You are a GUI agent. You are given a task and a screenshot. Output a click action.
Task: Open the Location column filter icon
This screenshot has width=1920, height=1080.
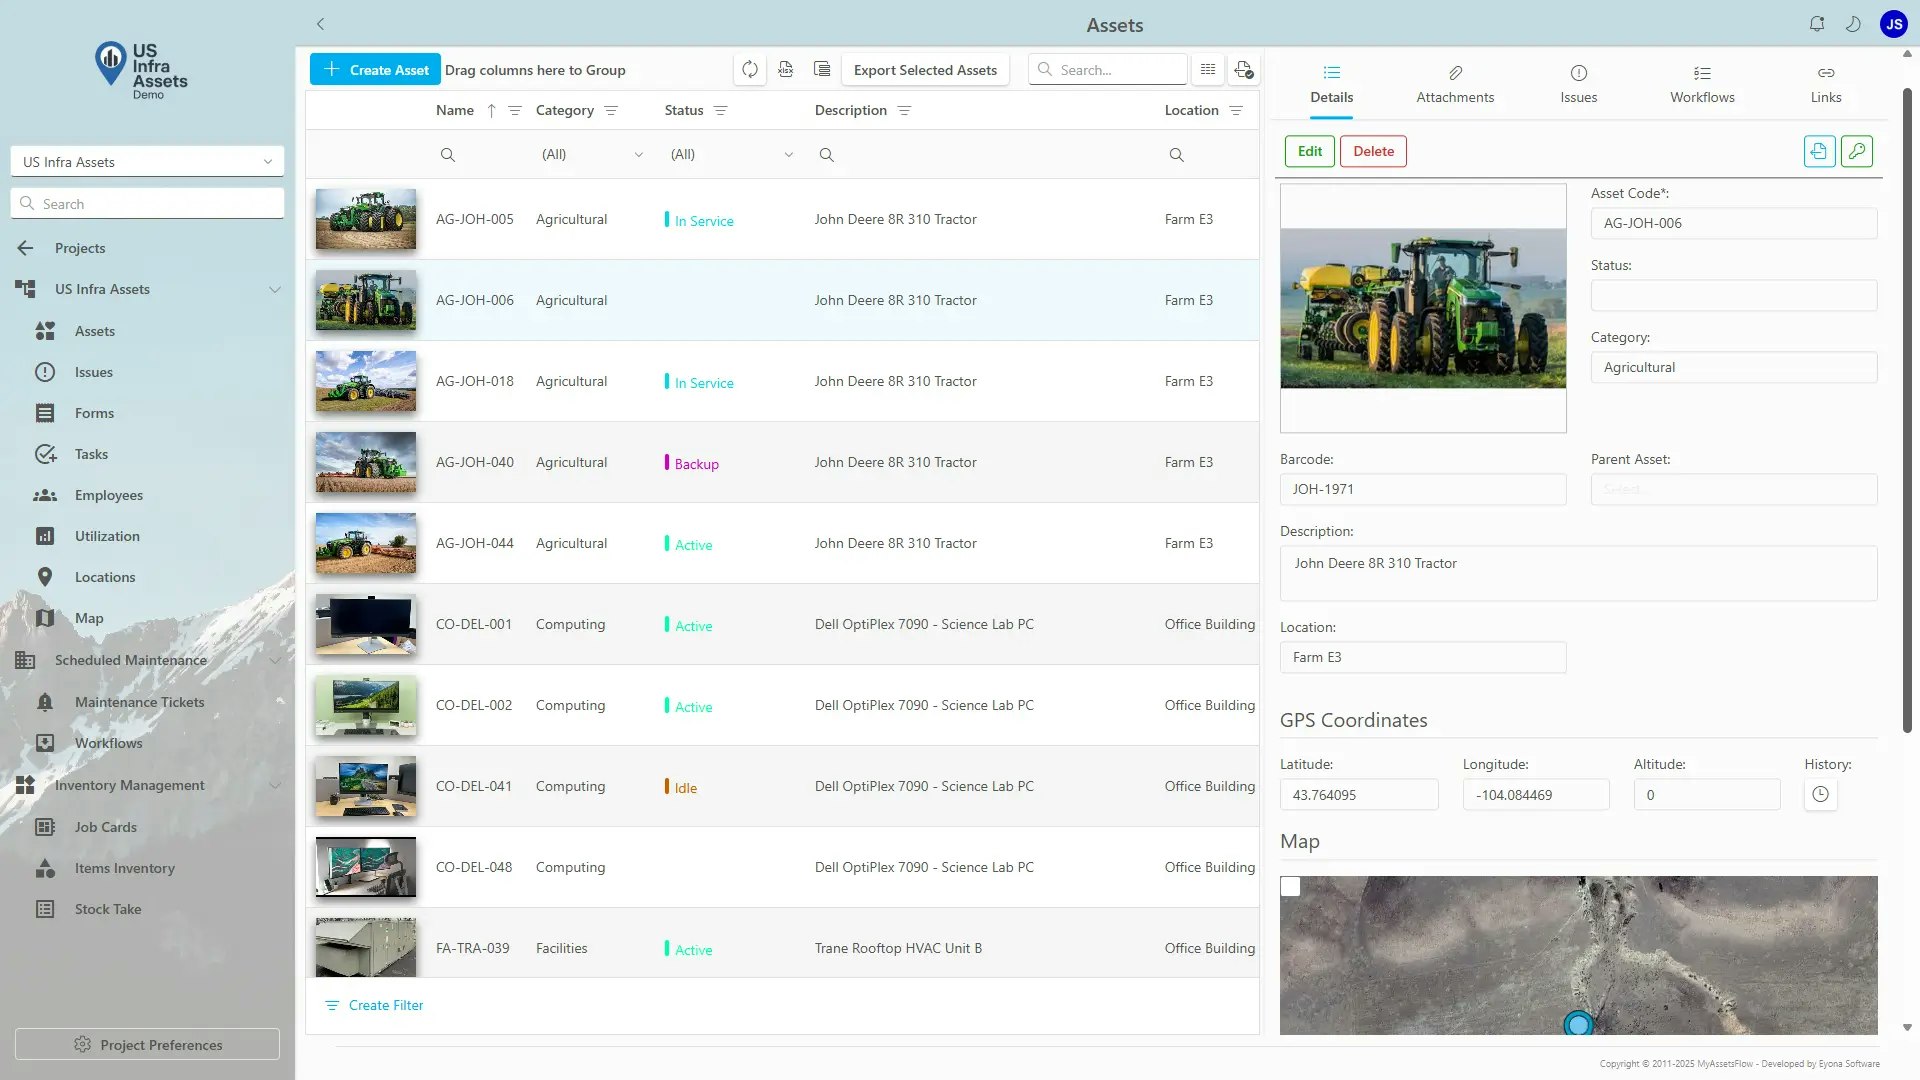[x=1236, y=110]
